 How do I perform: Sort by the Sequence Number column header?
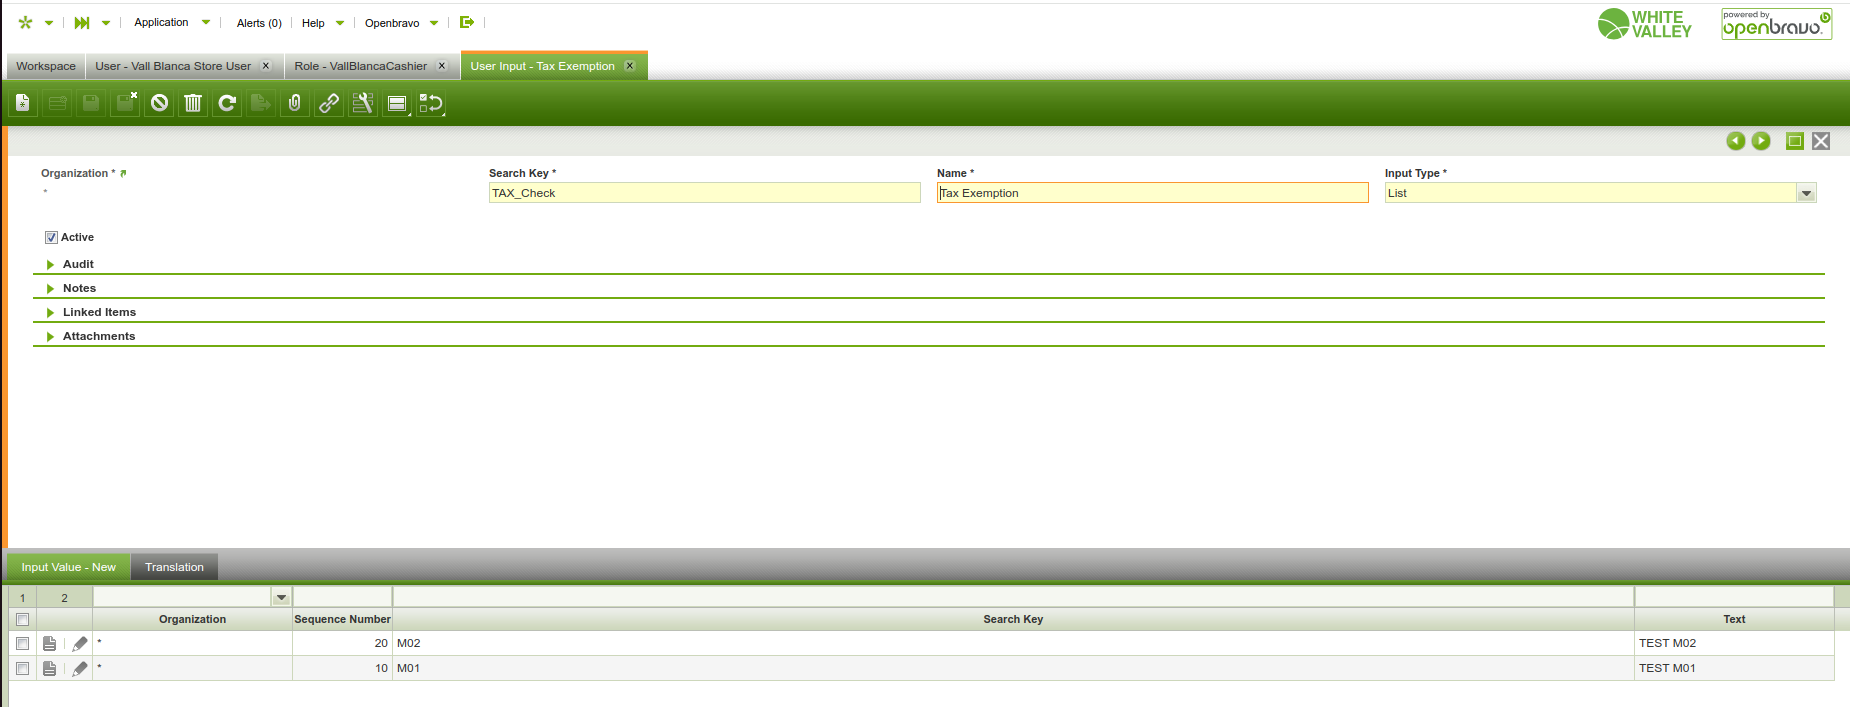click(x=342, y=619)
